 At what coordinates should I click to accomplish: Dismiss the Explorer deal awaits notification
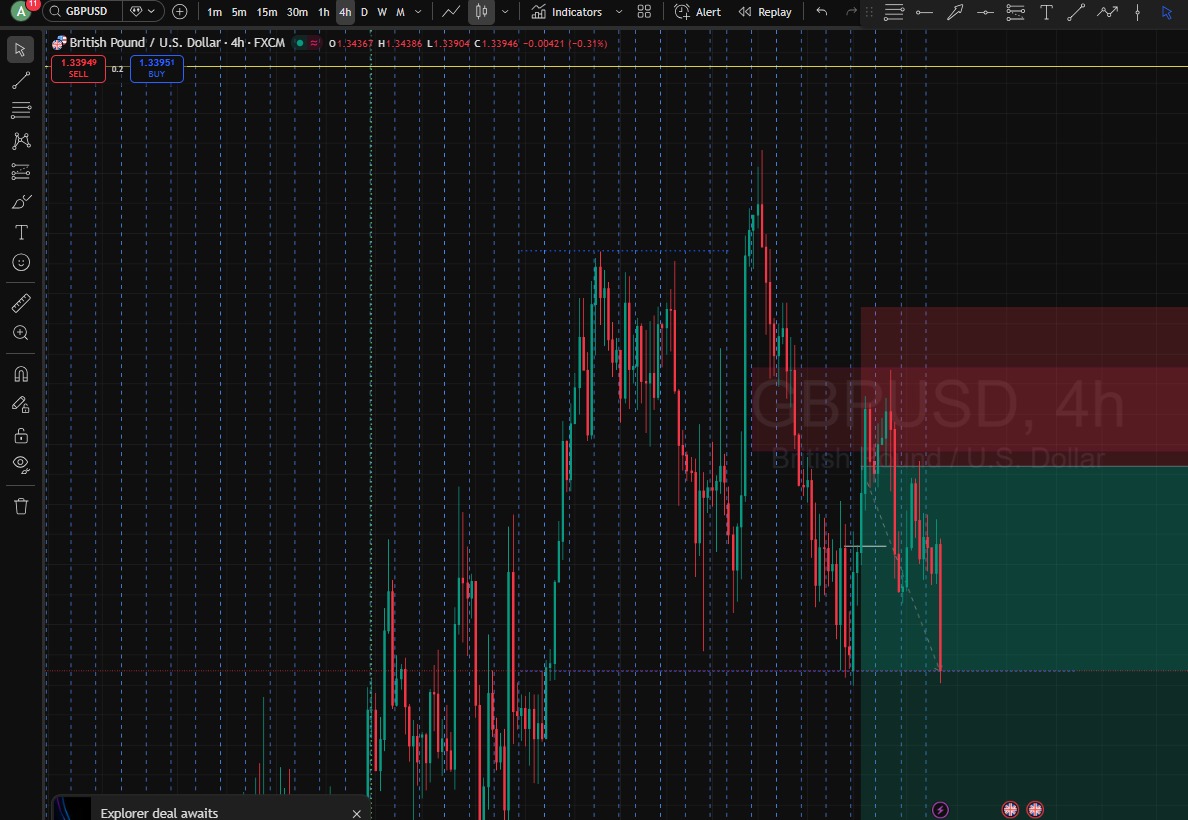point(357,813)
